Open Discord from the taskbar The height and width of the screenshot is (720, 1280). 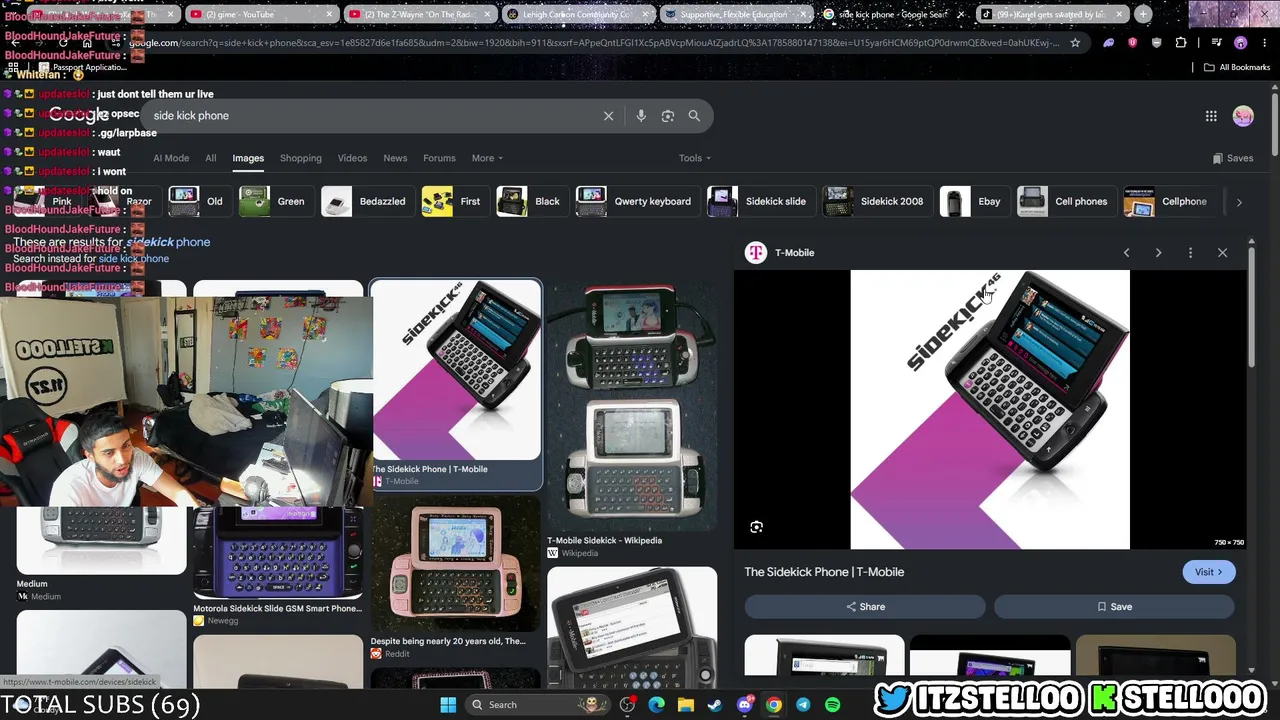744,705
